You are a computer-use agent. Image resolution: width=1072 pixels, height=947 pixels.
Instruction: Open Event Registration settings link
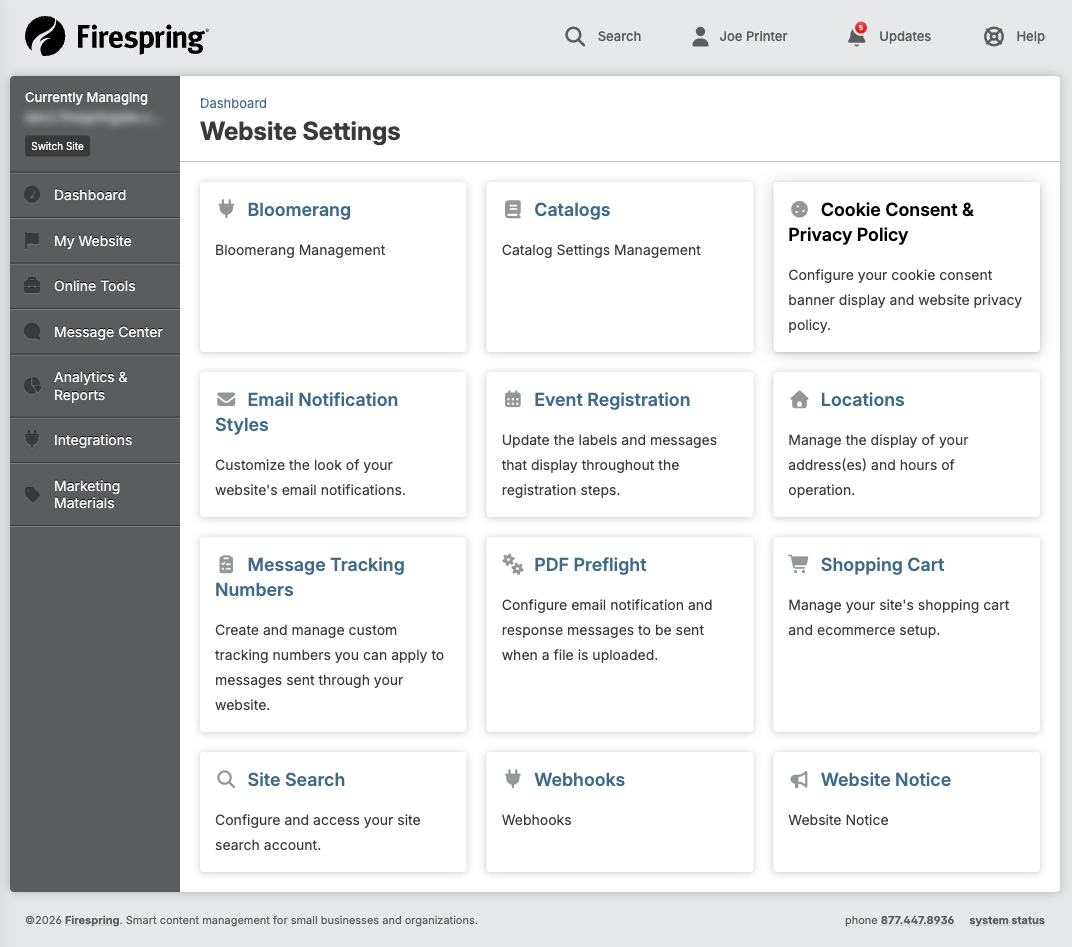coord(612,399)
